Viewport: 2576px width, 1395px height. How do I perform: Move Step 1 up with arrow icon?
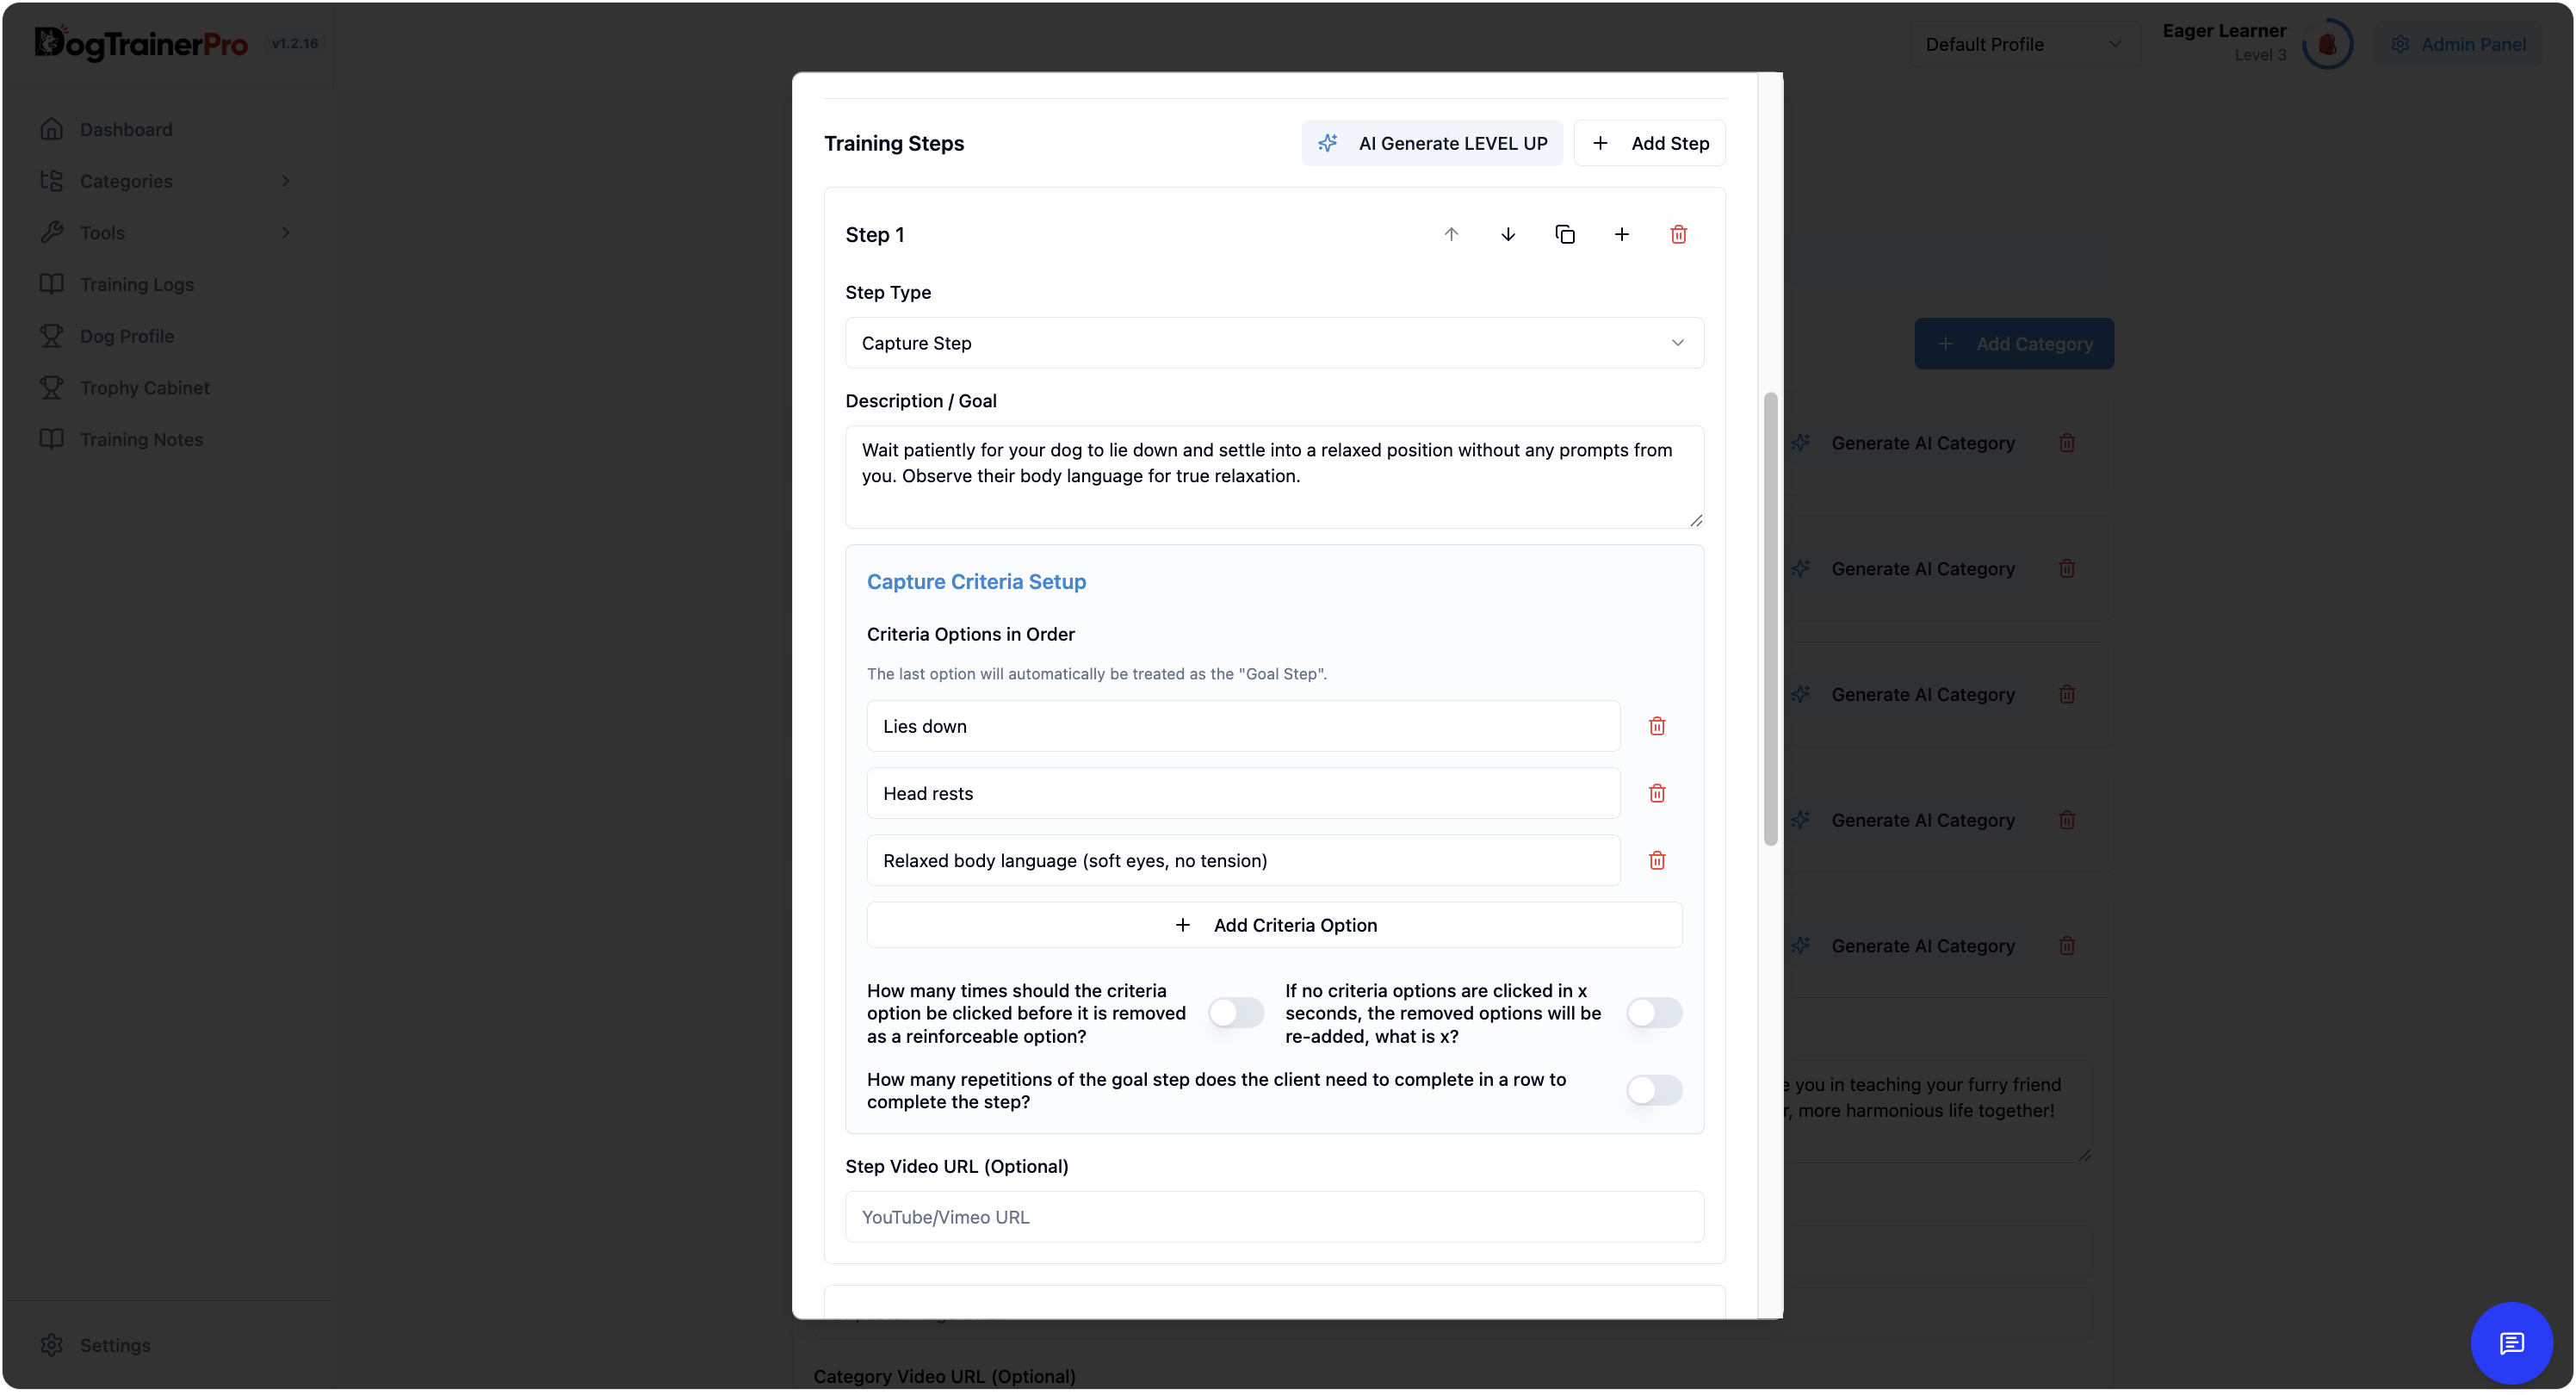click(x=1451, y=235)
